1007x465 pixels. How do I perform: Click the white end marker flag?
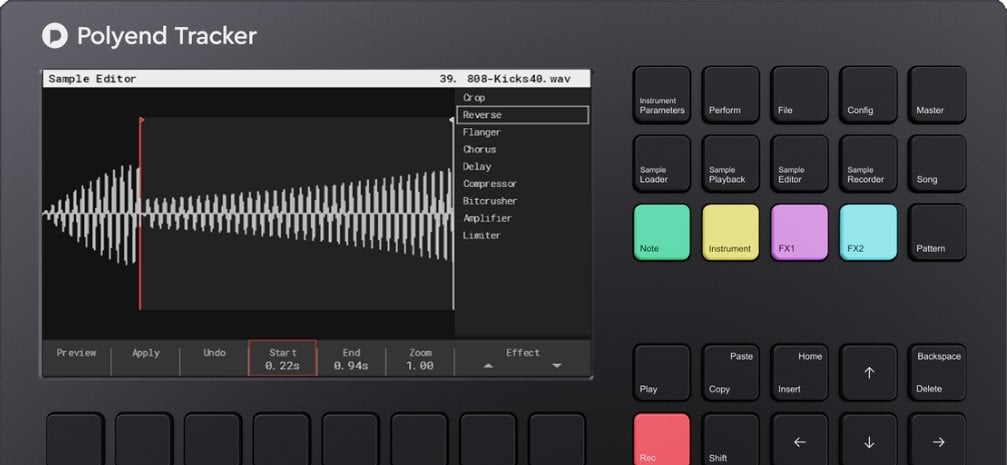pyautogui.click(x=451, y=119)
